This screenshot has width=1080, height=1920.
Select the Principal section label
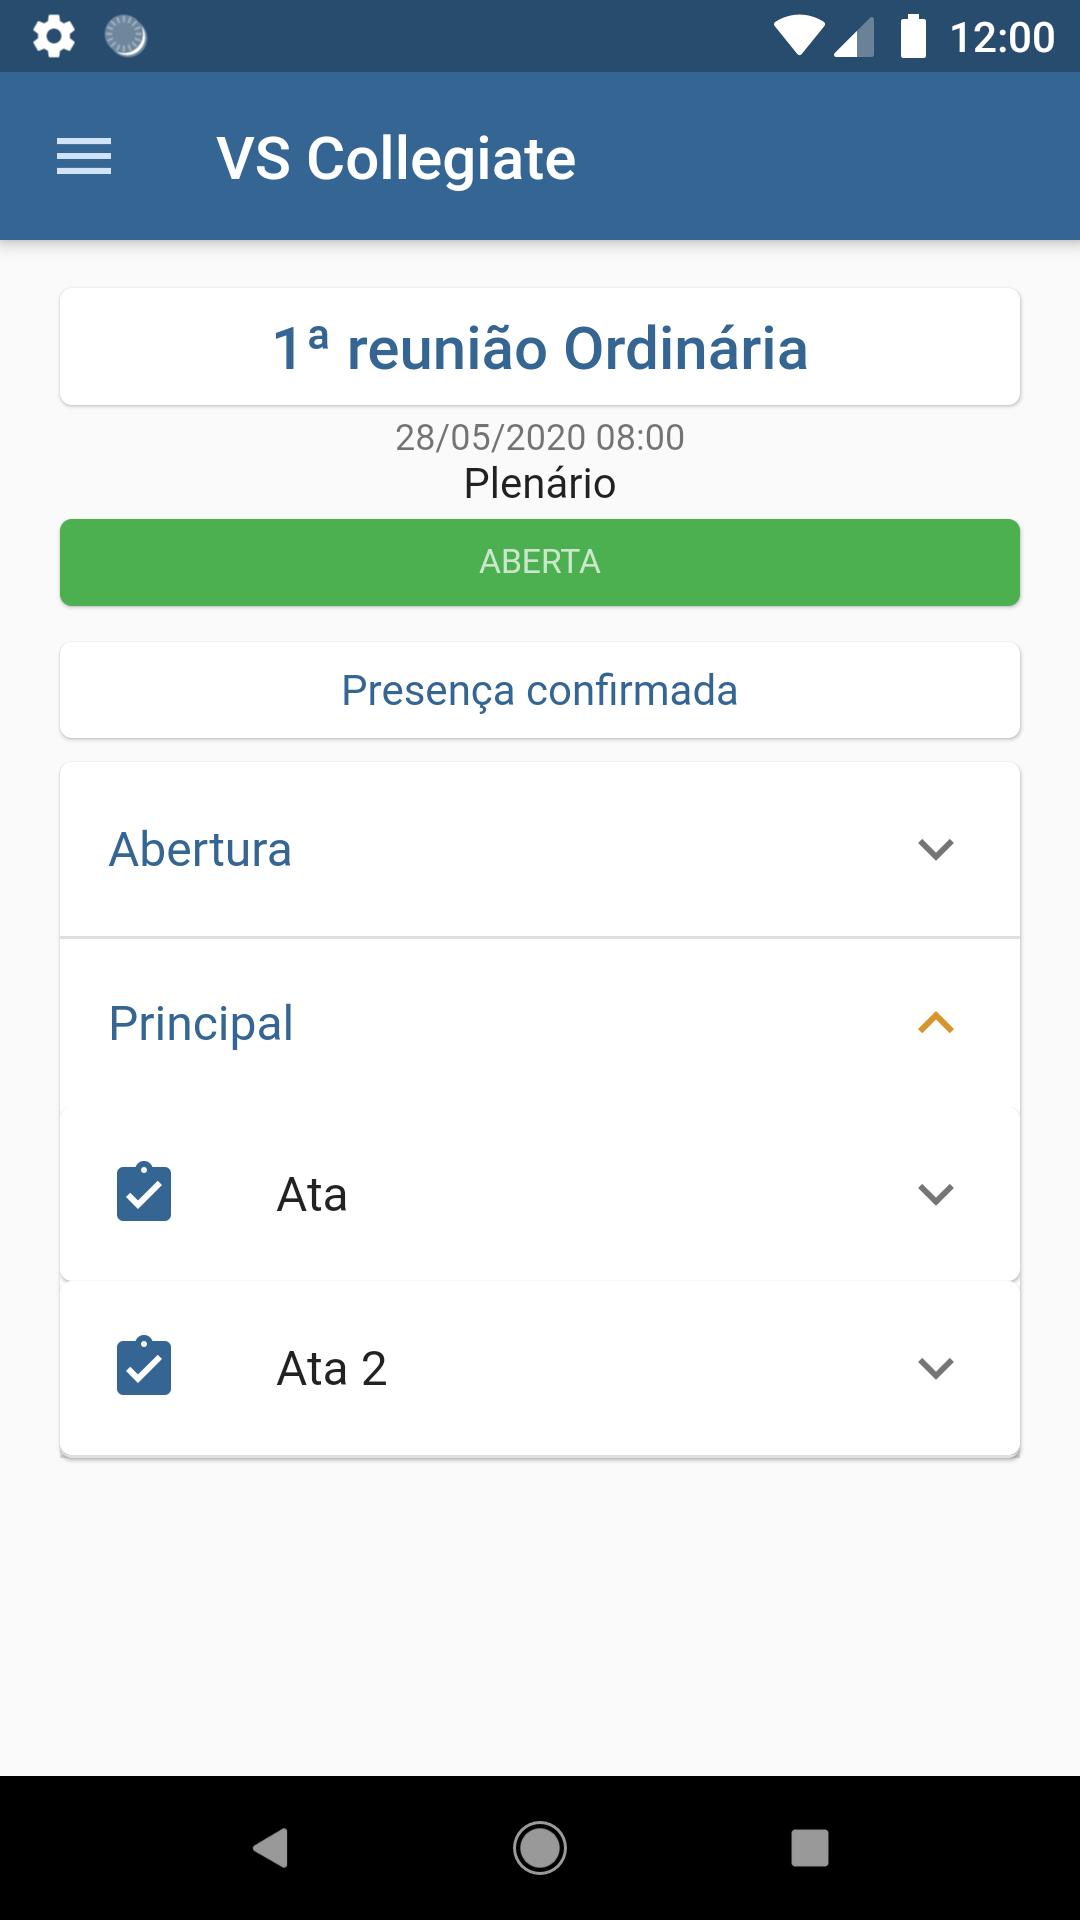[x=201, y=1023]
